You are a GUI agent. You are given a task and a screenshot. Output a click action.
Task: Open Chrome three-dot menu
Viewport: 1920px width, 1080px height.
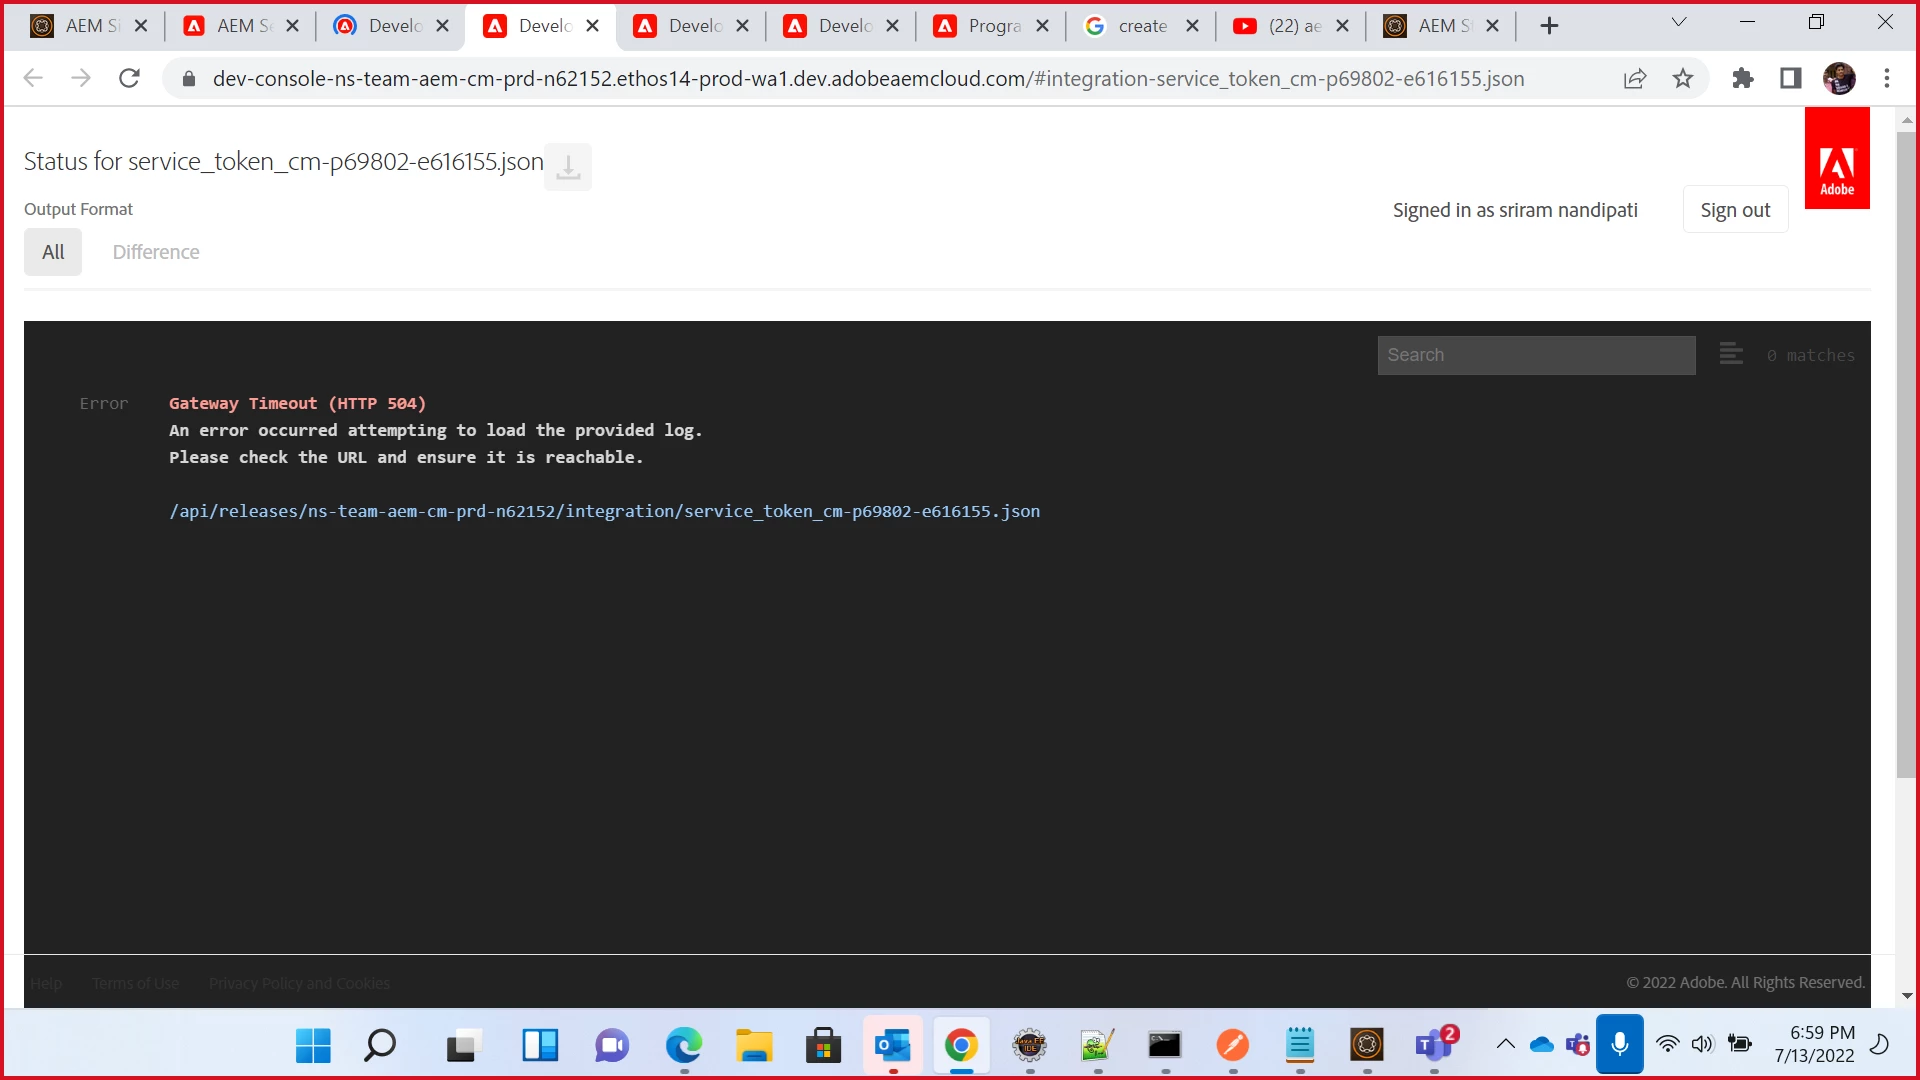pos(1887,79)
